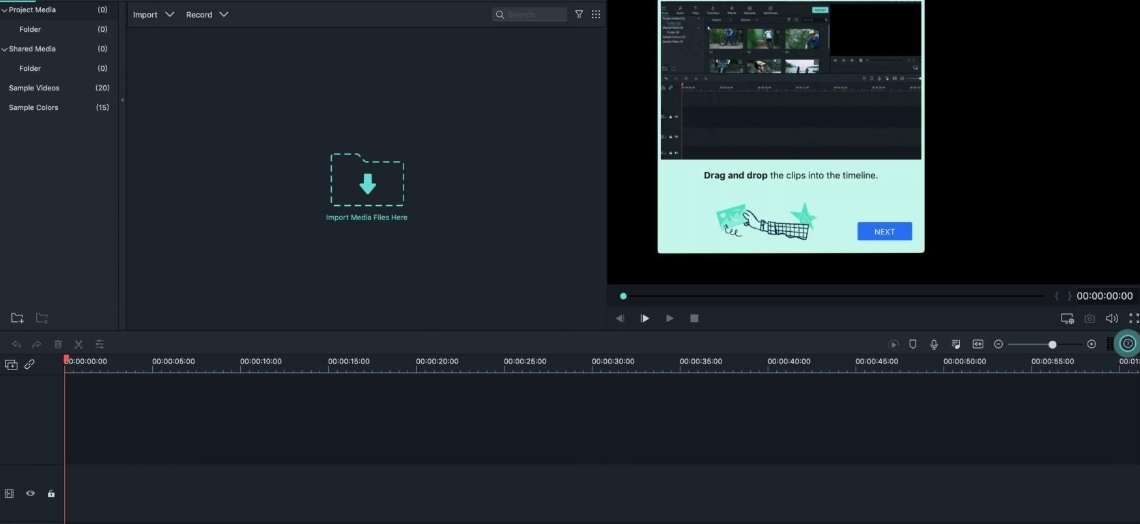
Task: Click the Undo arrow in timeline toolbar
Action: (16, 344)
